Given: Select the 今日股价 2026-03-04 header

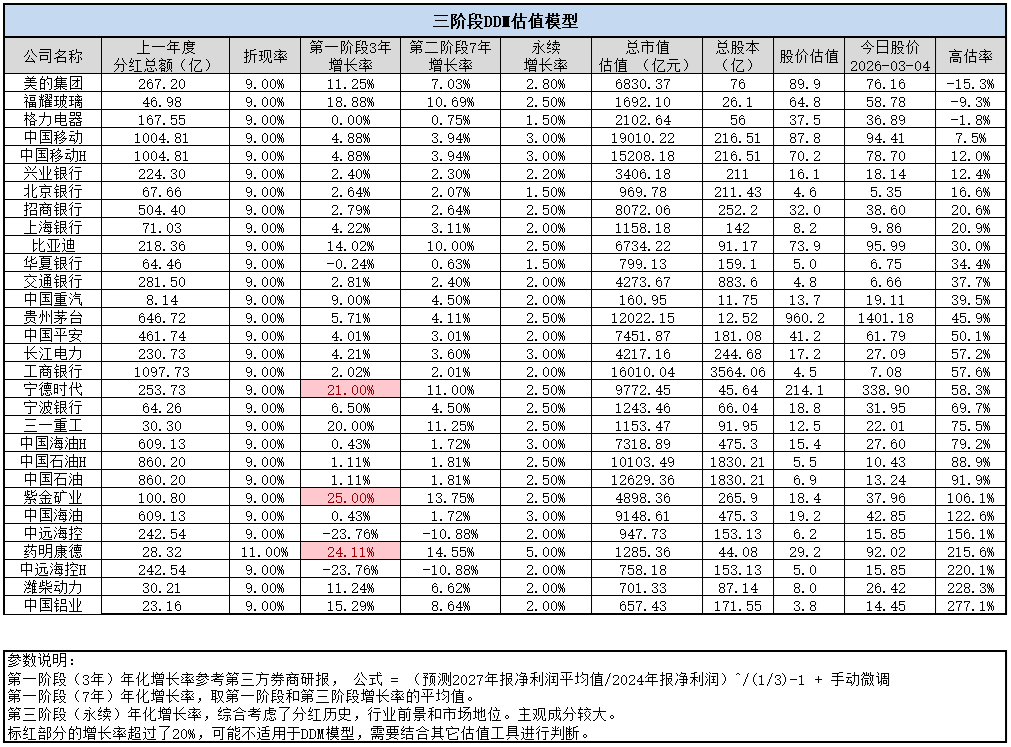Looking at the screenshot, I should [890, 55].
